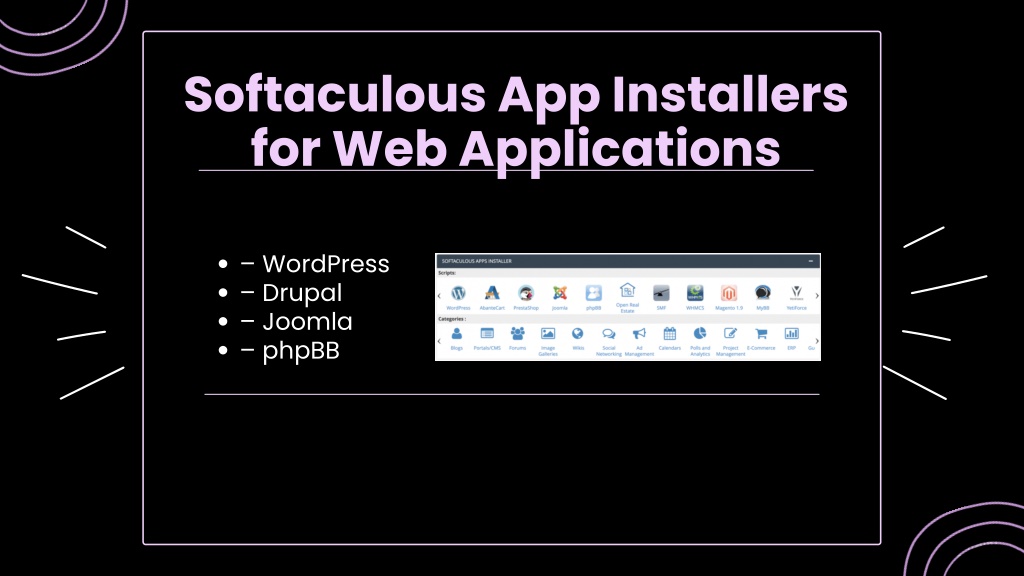This screenshot has width=1024, height=576.
Task: Click the '– Drupal' bullet on the slide
Action: pyautogui.click(x=291, y=293)
